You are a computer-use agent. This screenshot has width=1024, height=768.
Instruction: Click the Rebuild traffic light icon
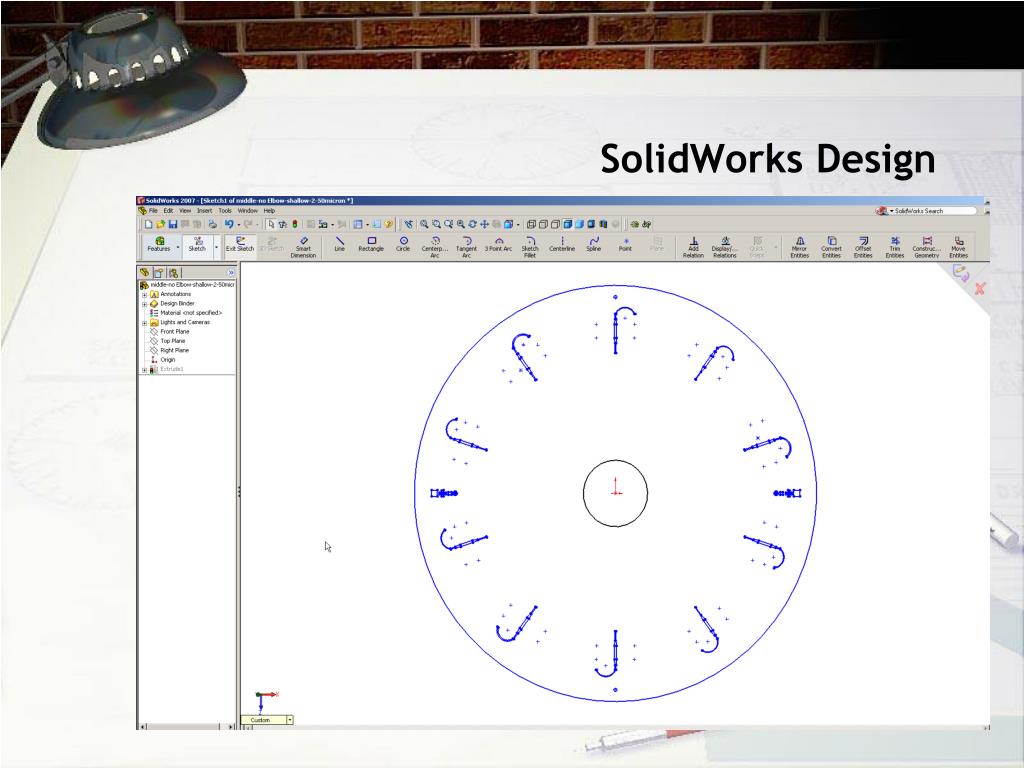(x=295, y=224)
